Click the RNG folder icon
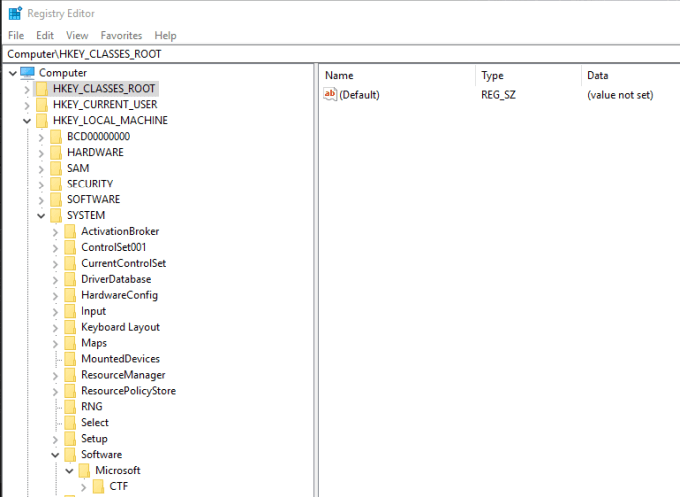The width and height of the screenshot is (680, 497). pyautogui.click(x=70, y=407)
